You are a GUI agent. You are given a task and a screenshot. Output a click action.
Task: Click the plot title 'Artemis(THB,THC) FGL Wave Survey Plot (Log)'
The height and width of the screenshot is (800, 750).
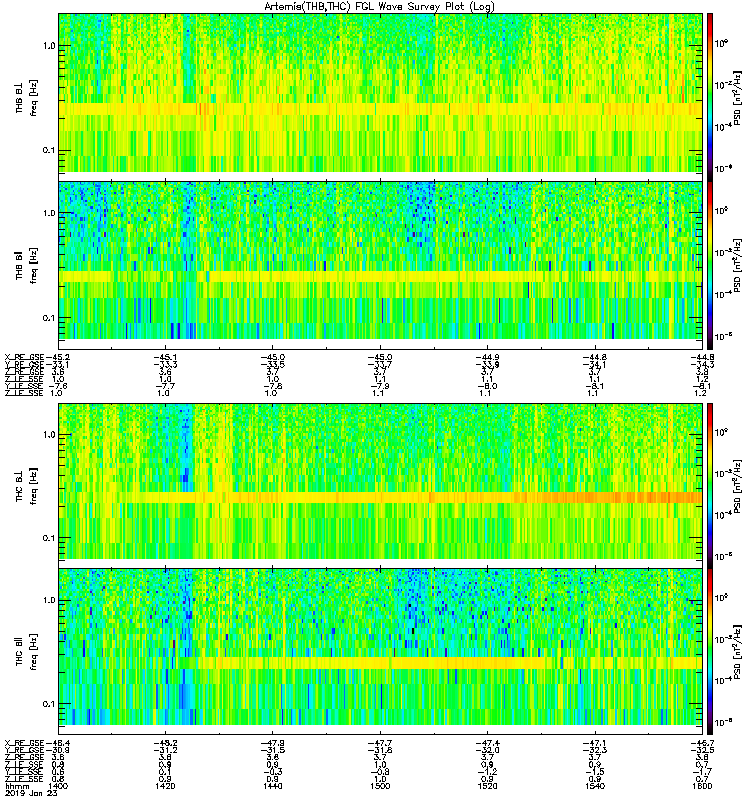point(379,7)
